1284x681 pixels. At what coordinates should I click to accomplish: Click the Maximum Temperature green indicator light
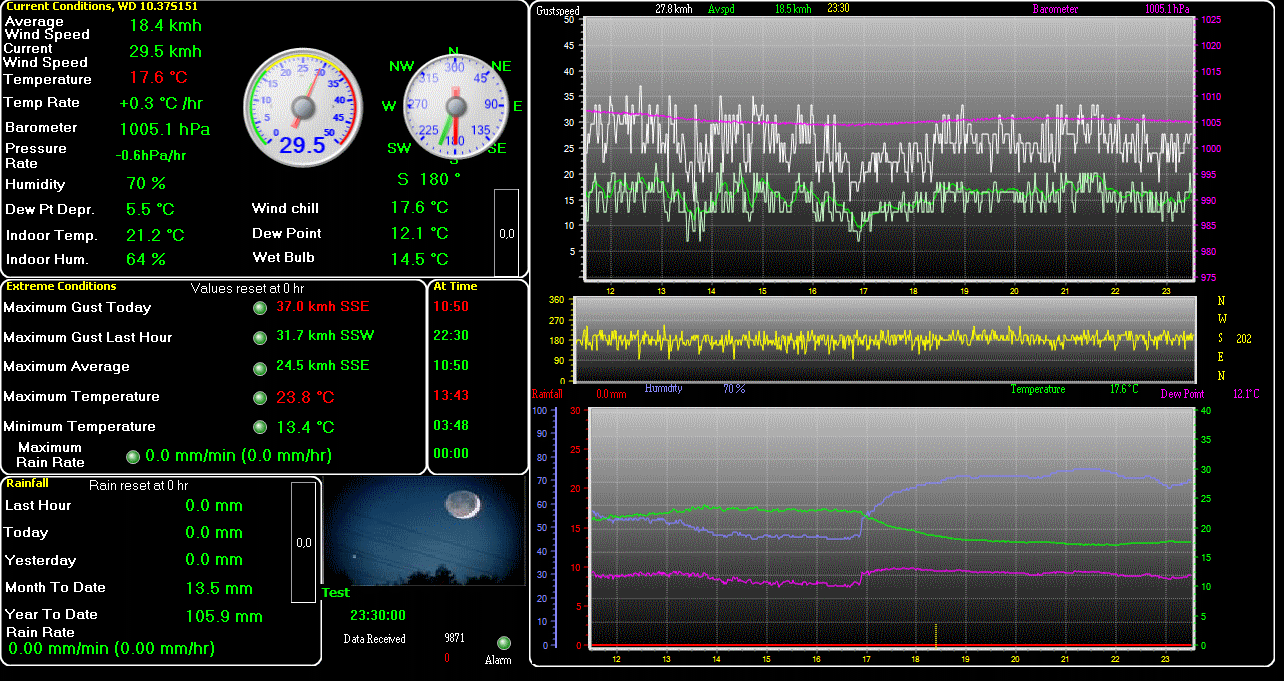[260, 397]
